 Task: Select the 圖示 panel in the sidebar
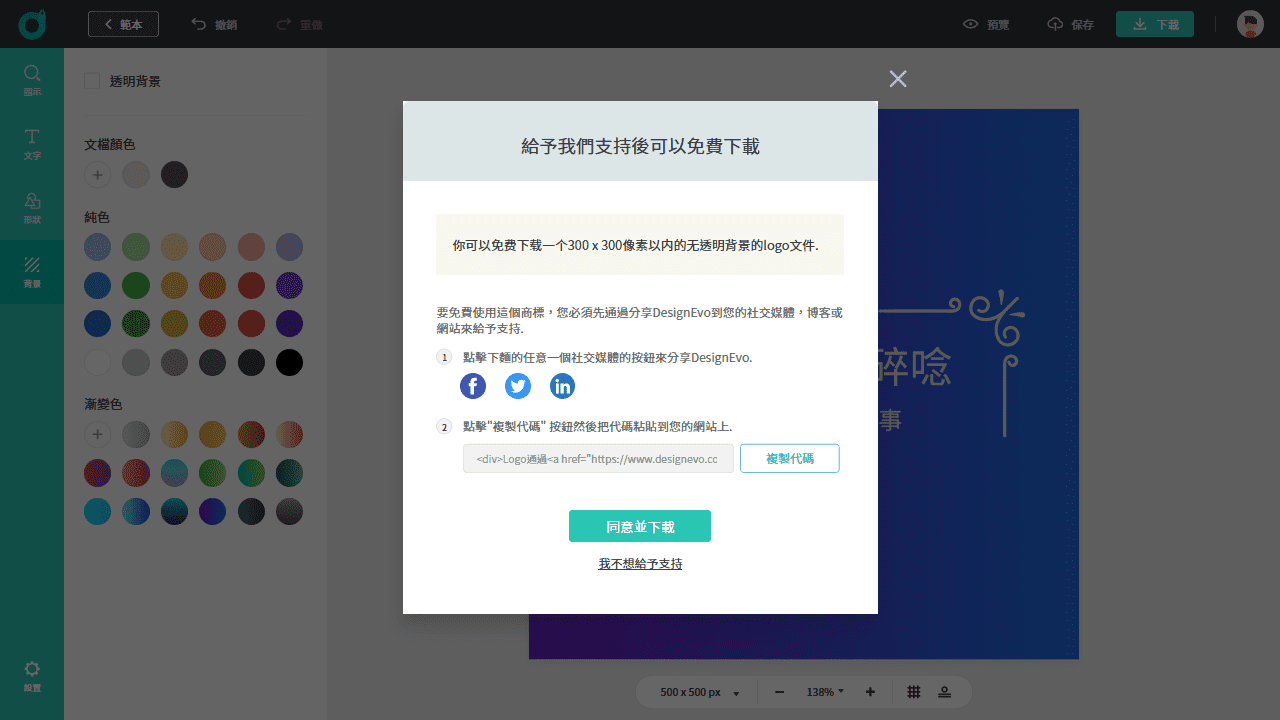click(32, 80)
